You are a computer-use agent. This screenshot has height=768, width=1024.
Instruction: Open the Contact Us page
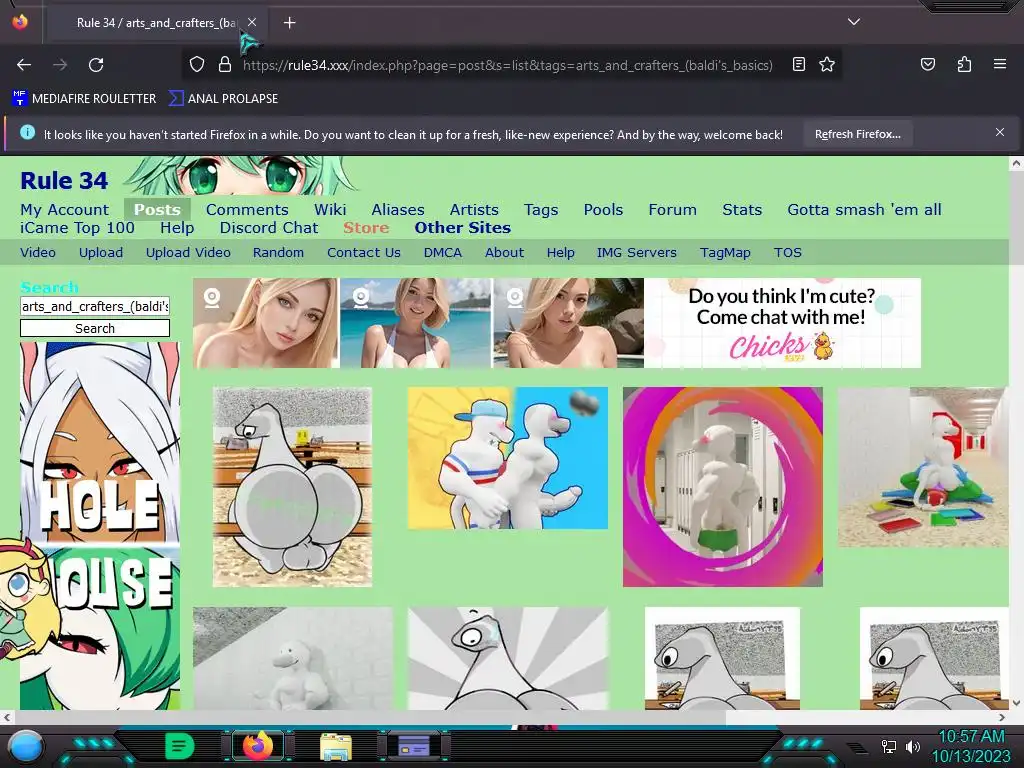point(364,253)
